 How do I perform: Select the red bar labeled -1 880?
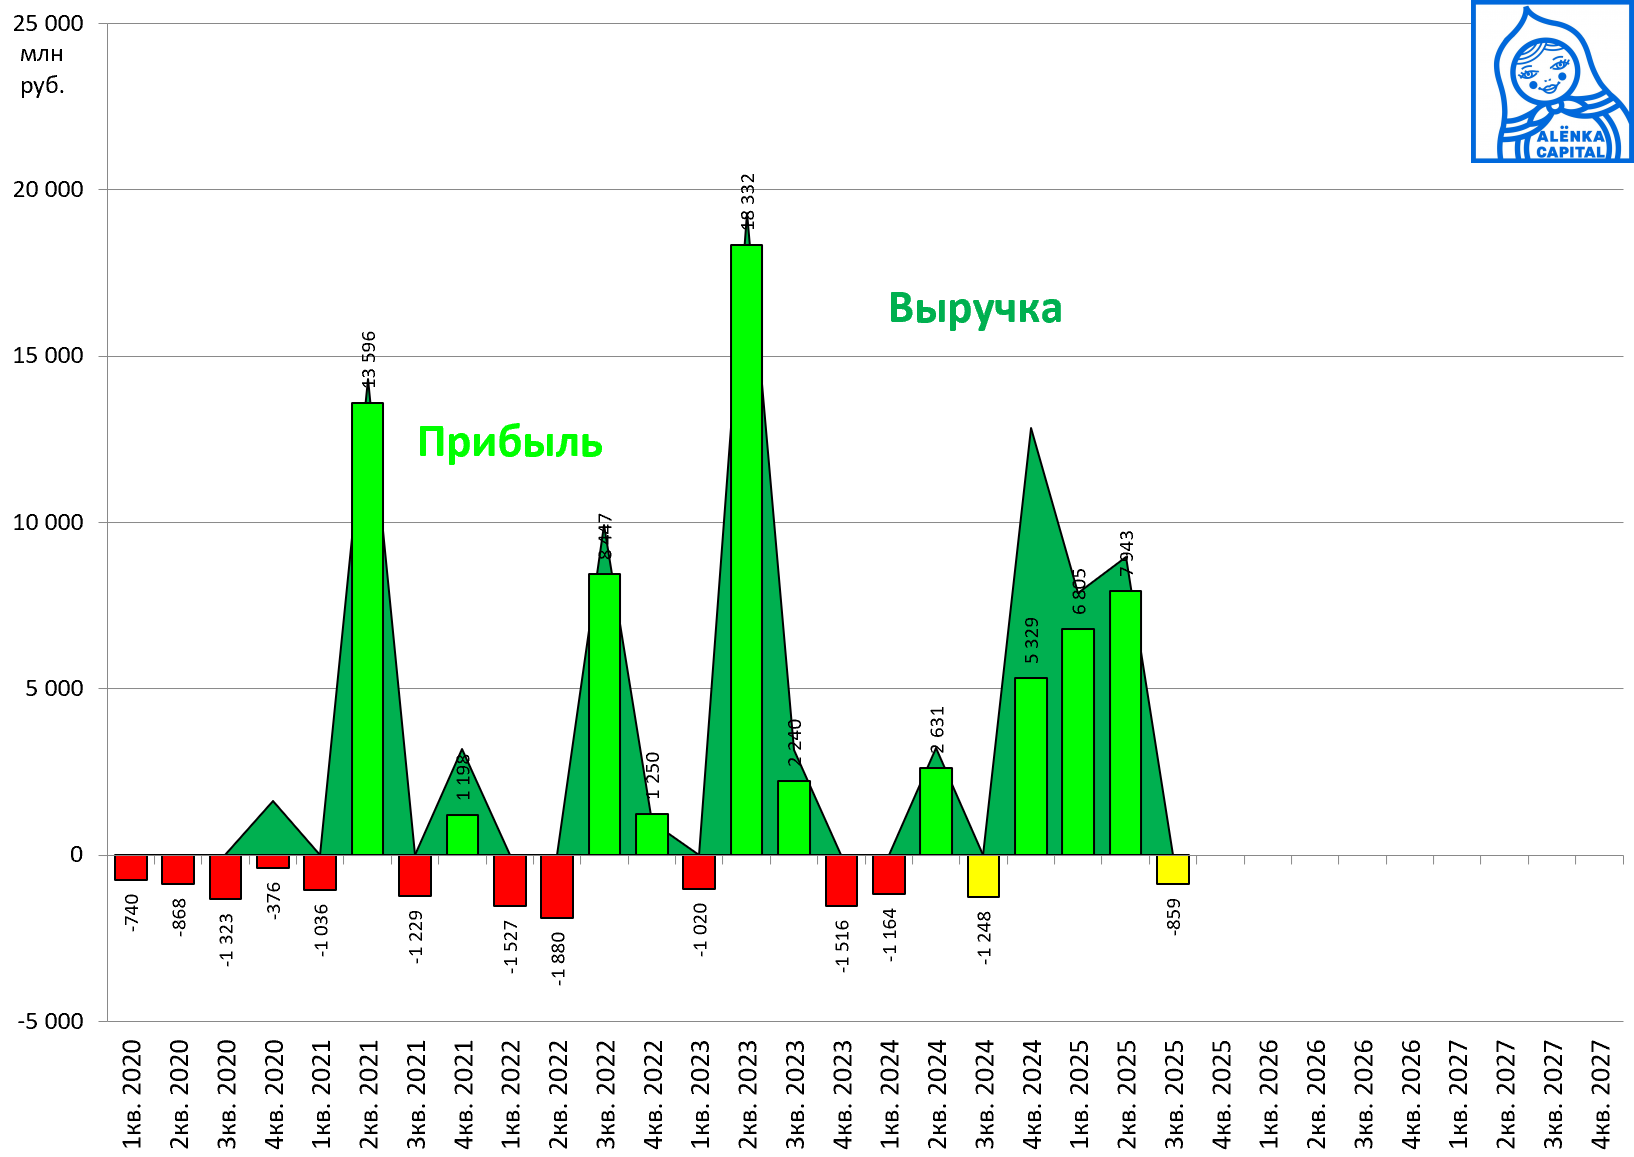coord(557,886)
